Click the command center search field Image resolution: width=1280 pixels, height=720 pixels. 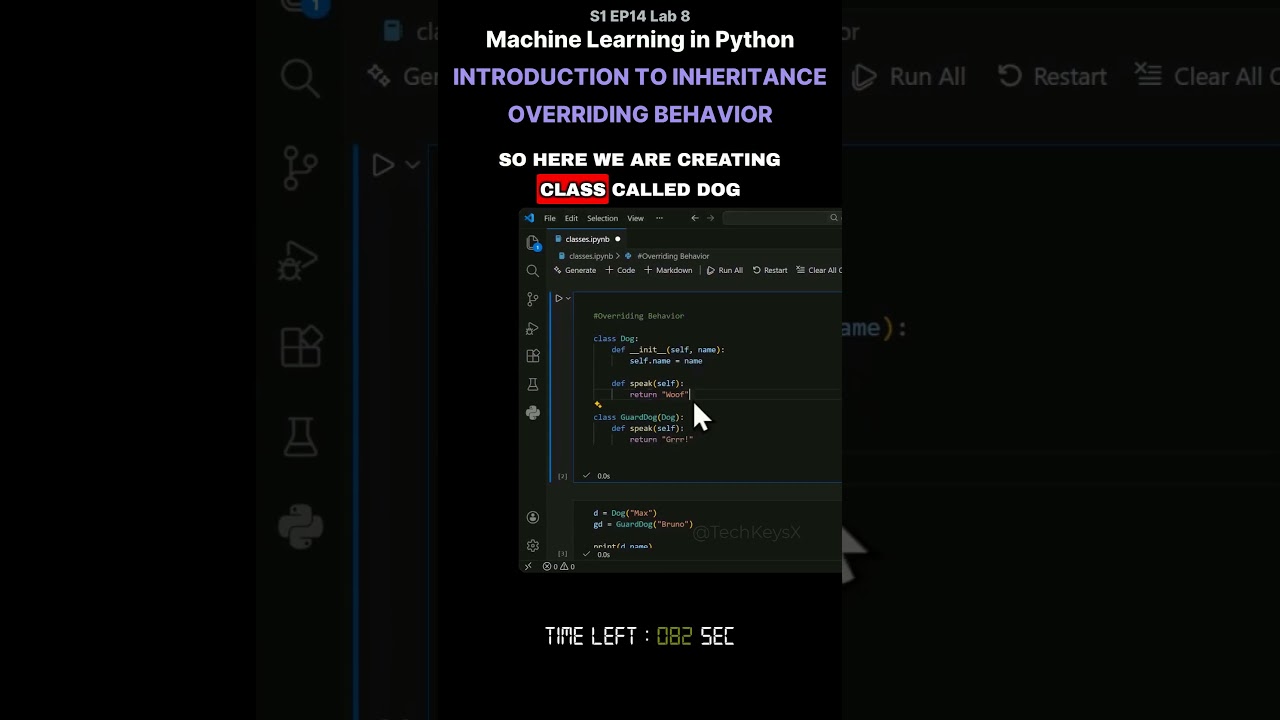click(782, 218)
